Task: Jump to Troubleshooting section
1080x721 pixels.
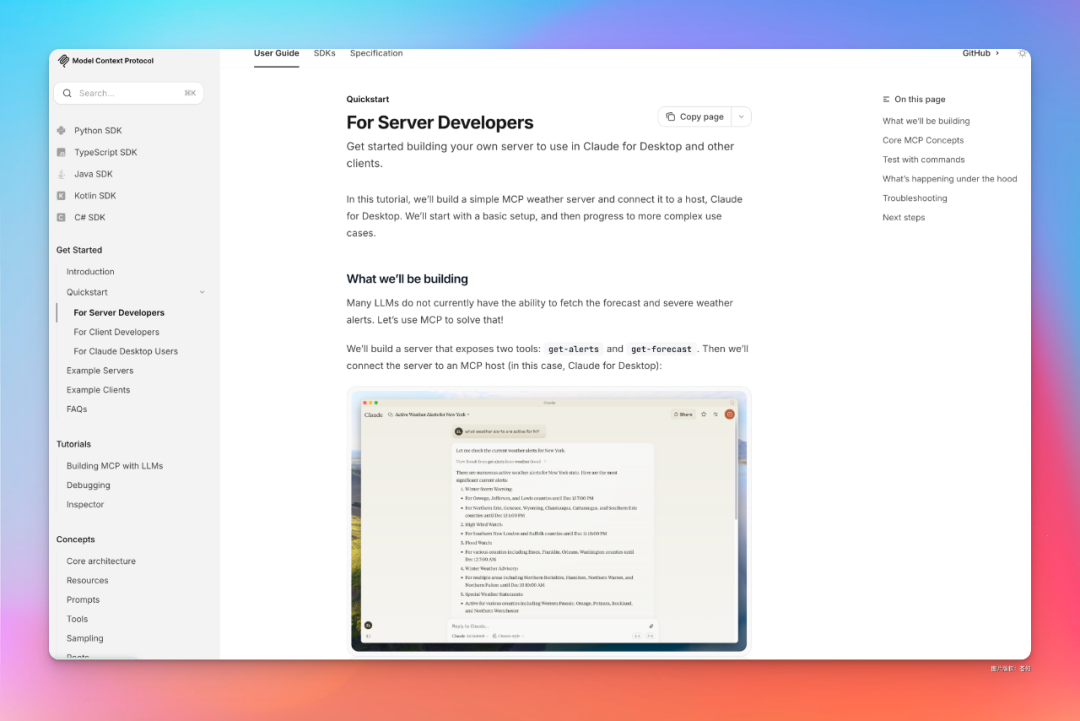Action: [915, 198]
